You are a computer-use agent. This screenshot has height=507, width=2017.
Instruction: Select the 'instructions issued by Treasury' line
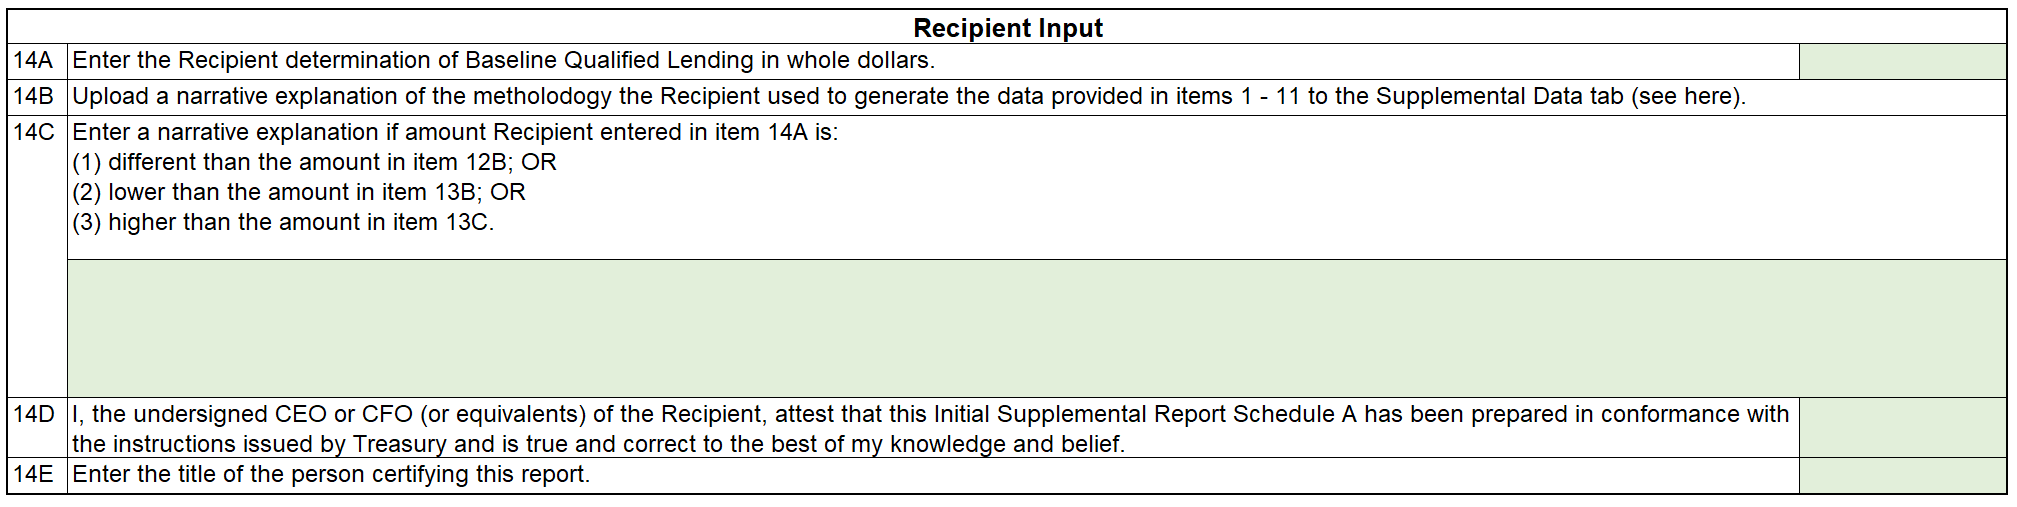click(x=598, y=444)
